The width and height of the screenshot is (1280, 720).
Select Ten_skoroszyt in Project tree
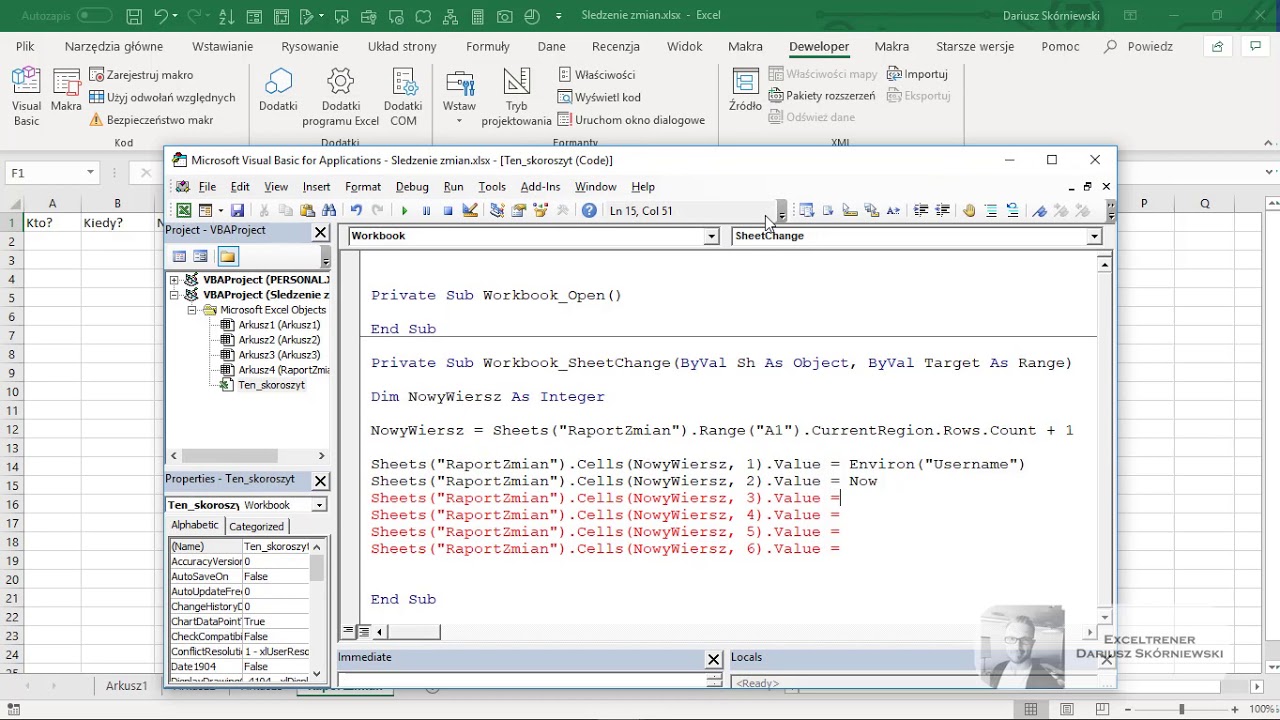tap(262, 385)
